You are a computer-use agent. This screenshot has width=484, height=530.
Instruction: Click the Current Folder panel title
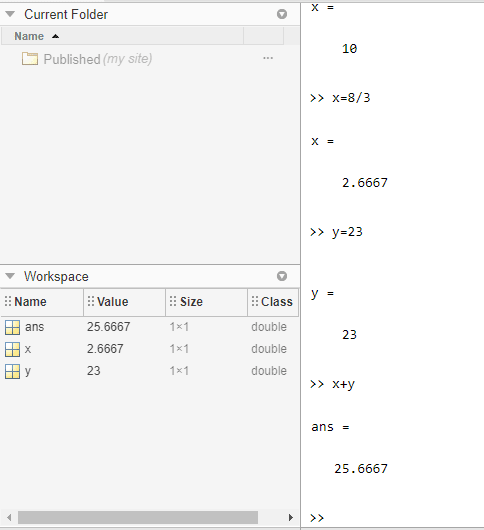pyautogui.click(x=66, y=15)
